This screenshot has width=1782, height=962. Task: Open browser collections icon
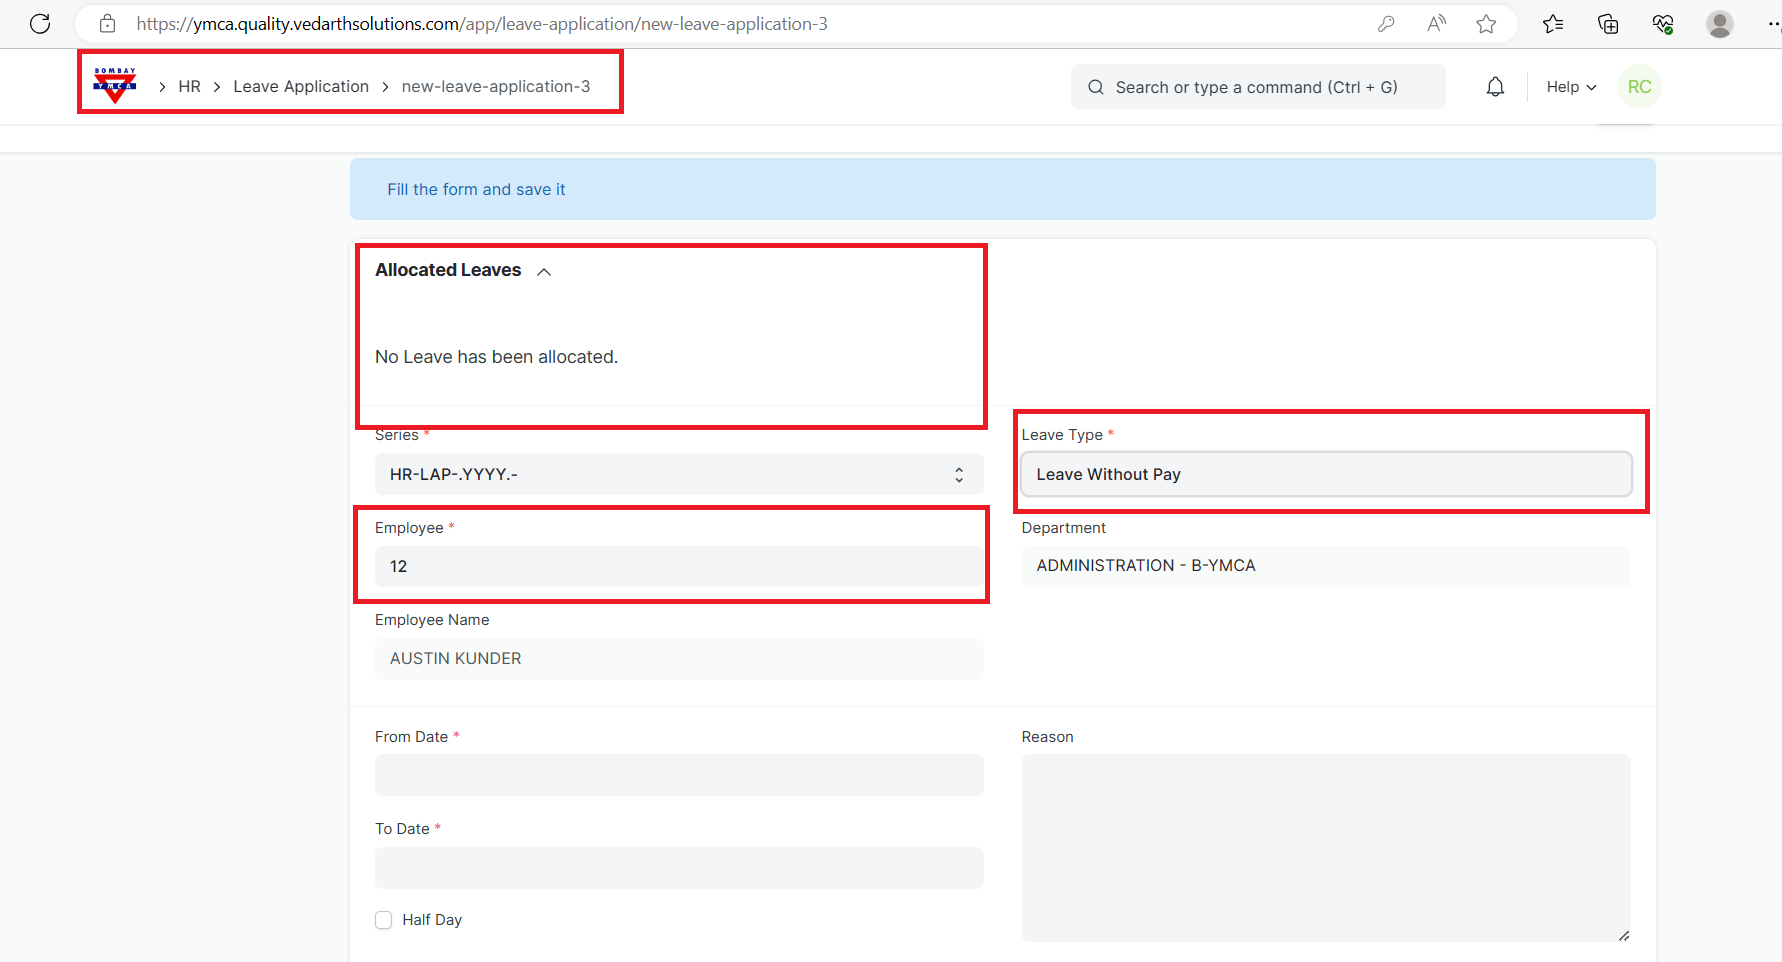pos(1608,24)
